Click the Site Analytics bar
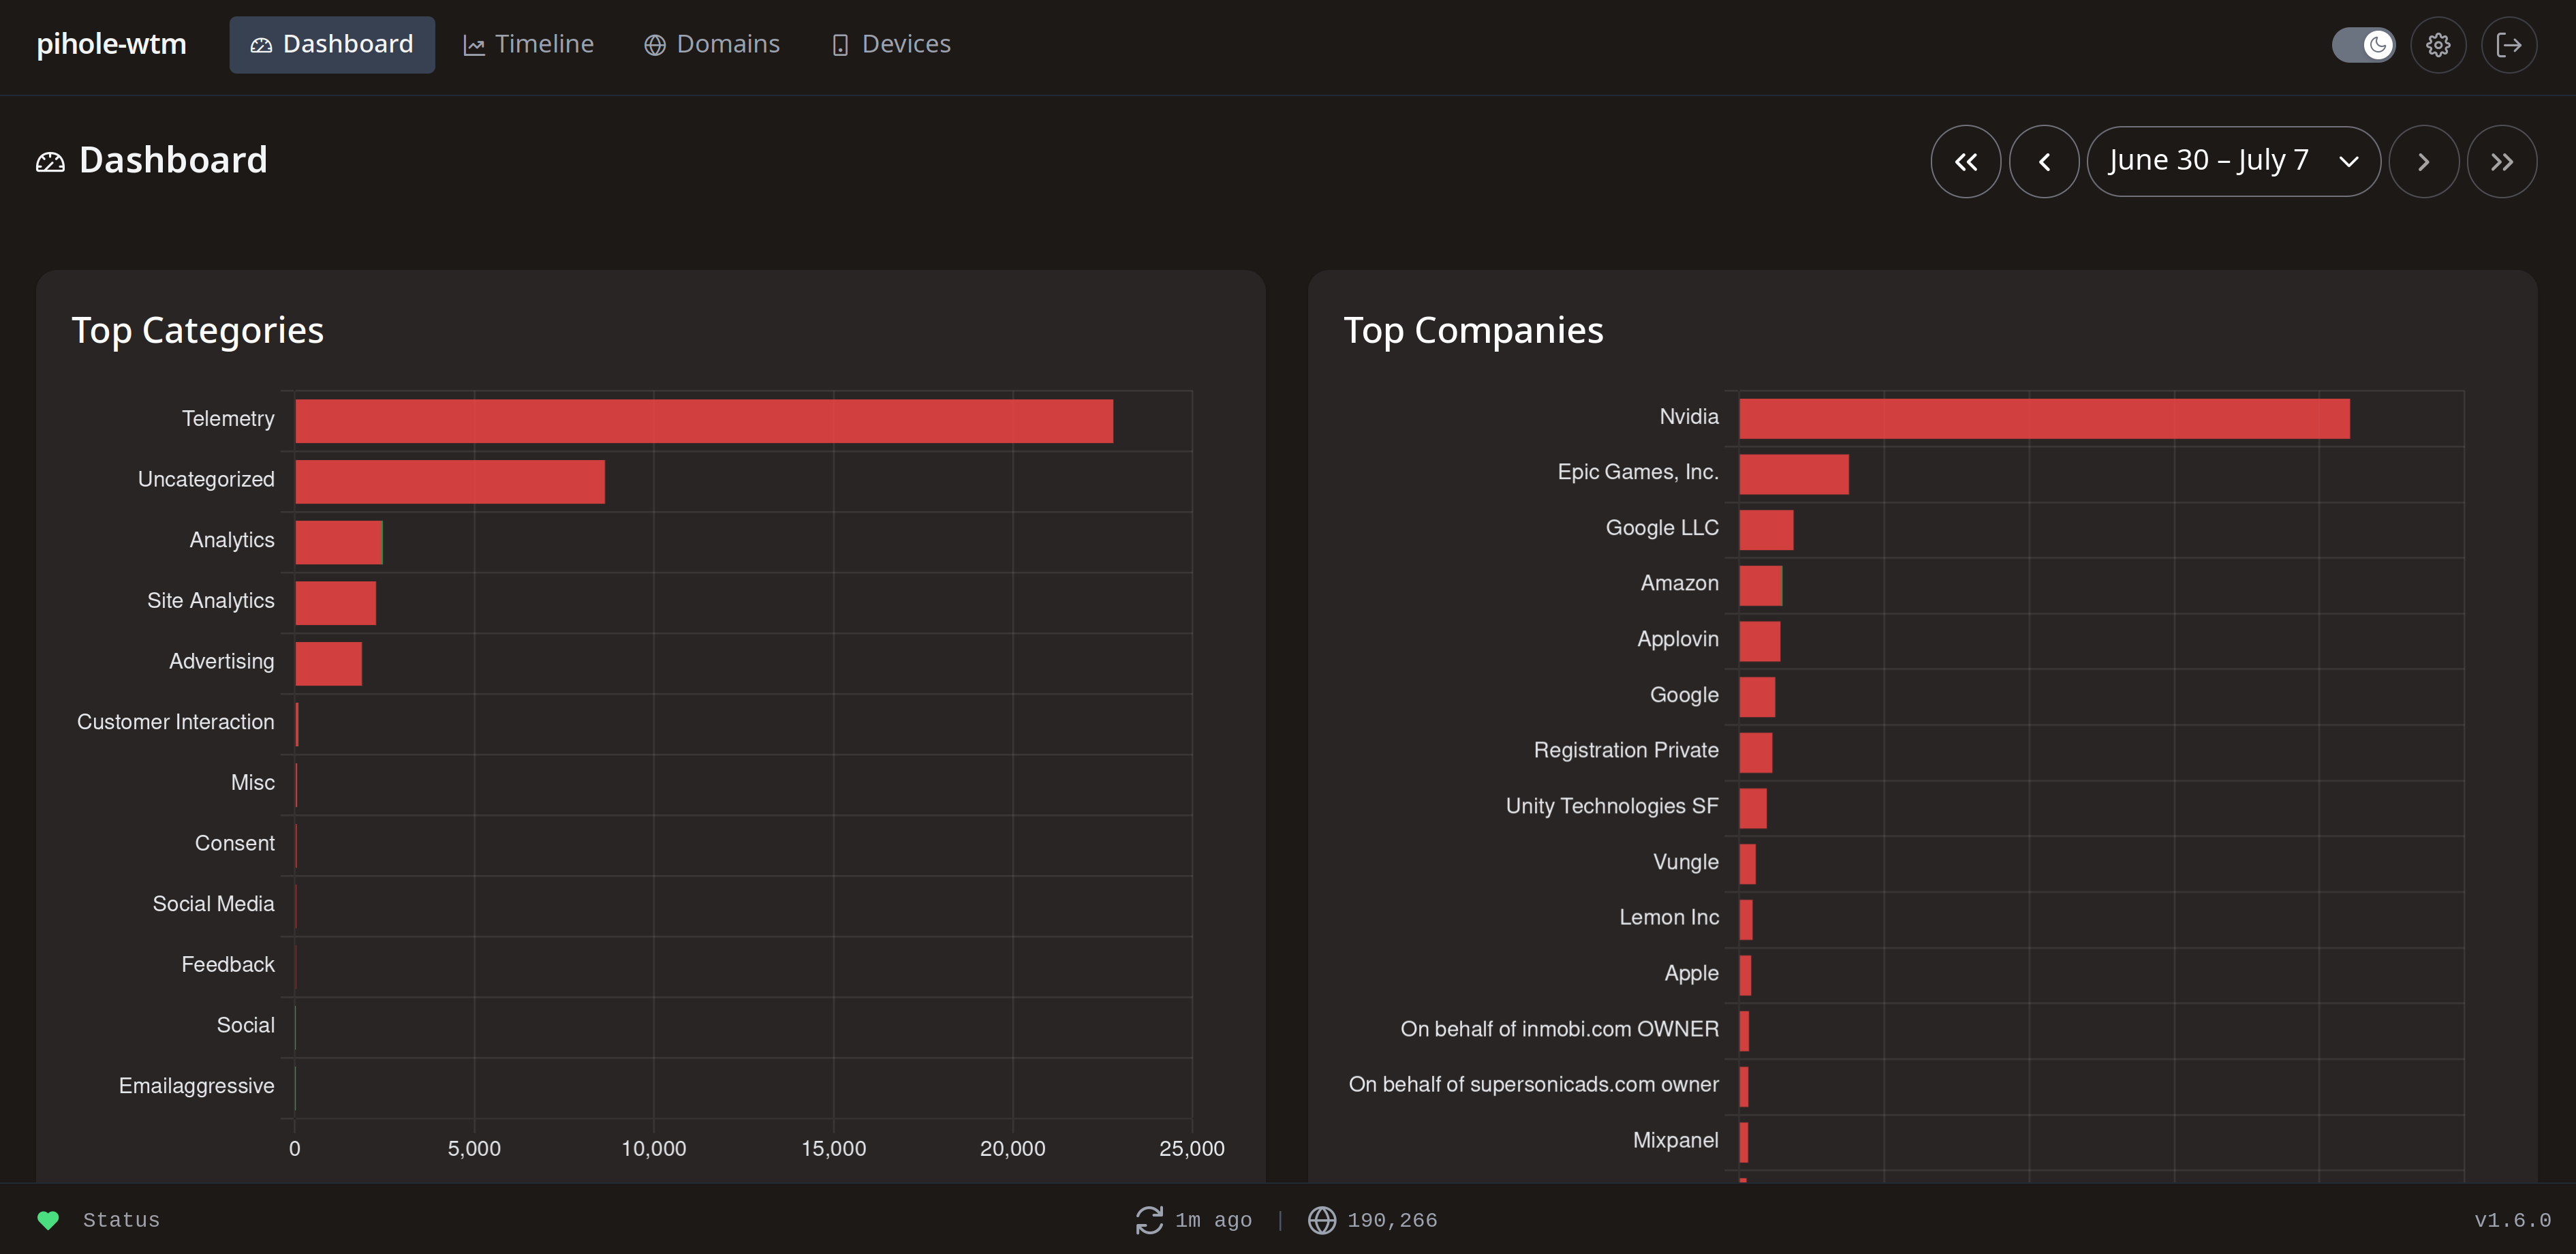 (x=335, y=603)
